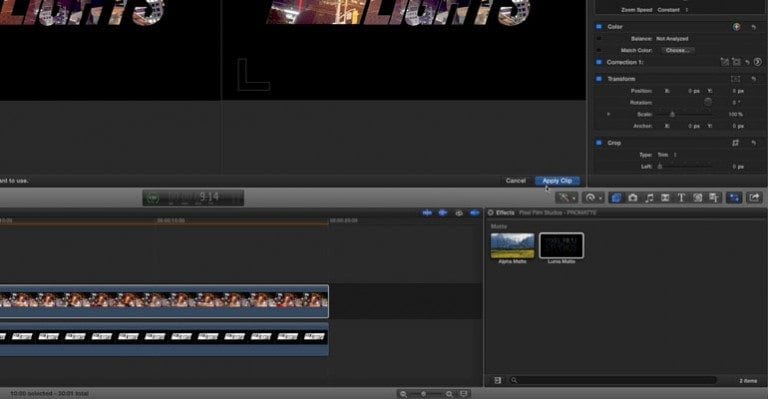Open the Titles browser T icon
Screen dimensions: 768x399
(x=681, y=197)
